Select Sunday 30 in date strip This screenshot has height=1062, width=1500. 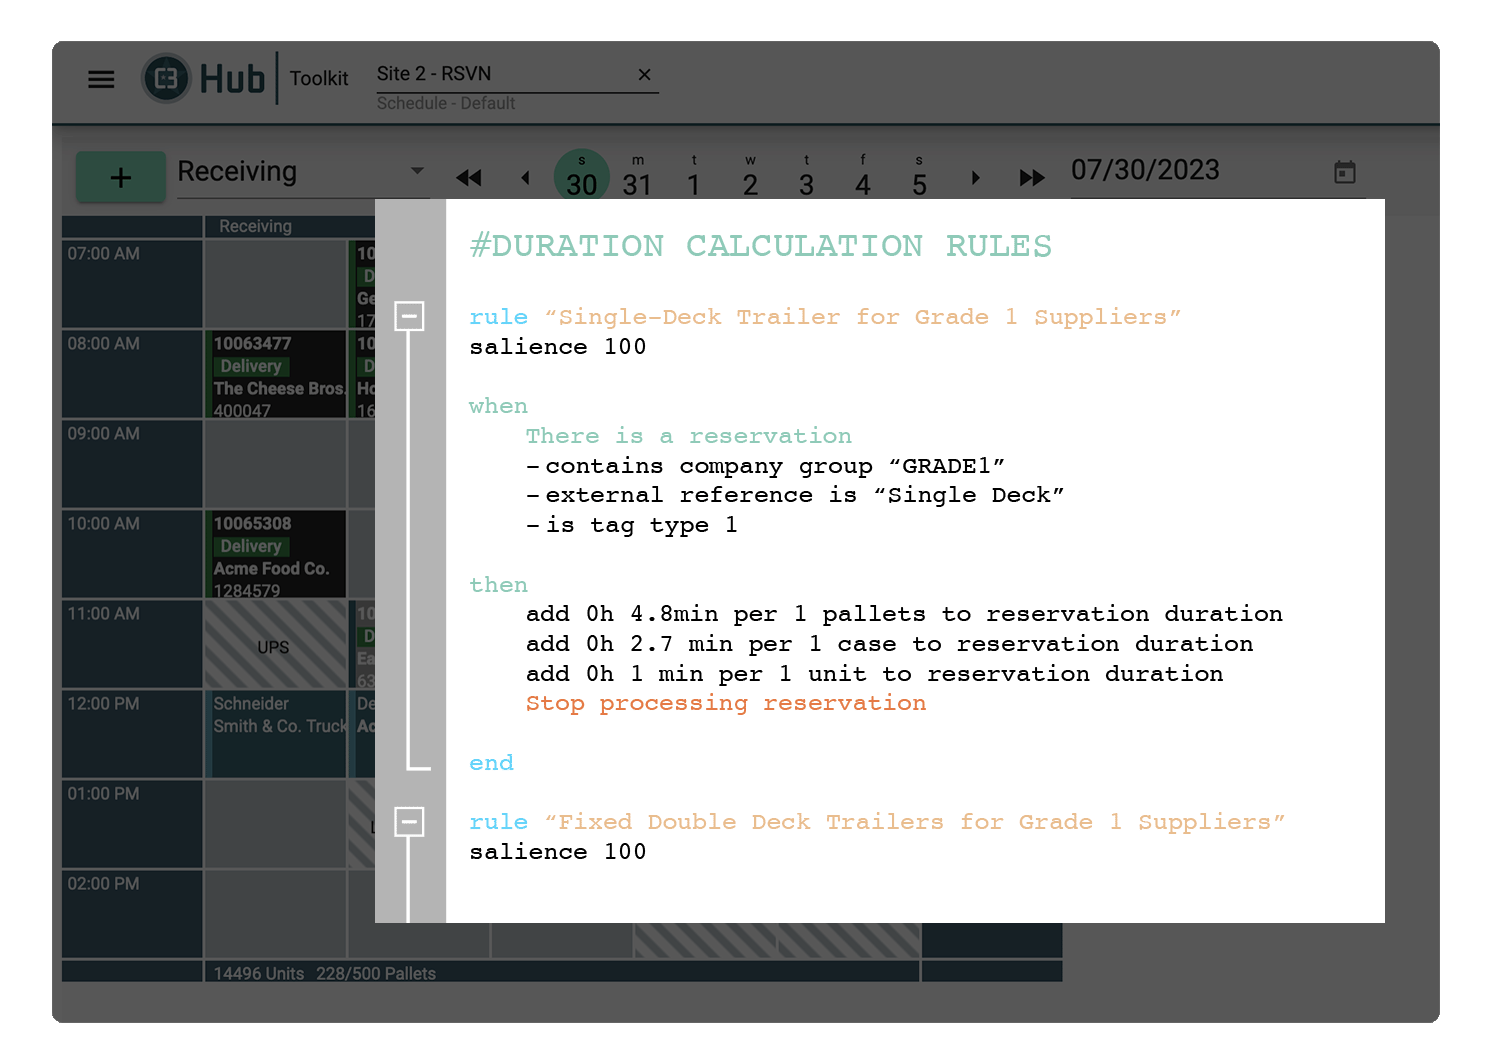pyautogui.click(x=581, y=176)
